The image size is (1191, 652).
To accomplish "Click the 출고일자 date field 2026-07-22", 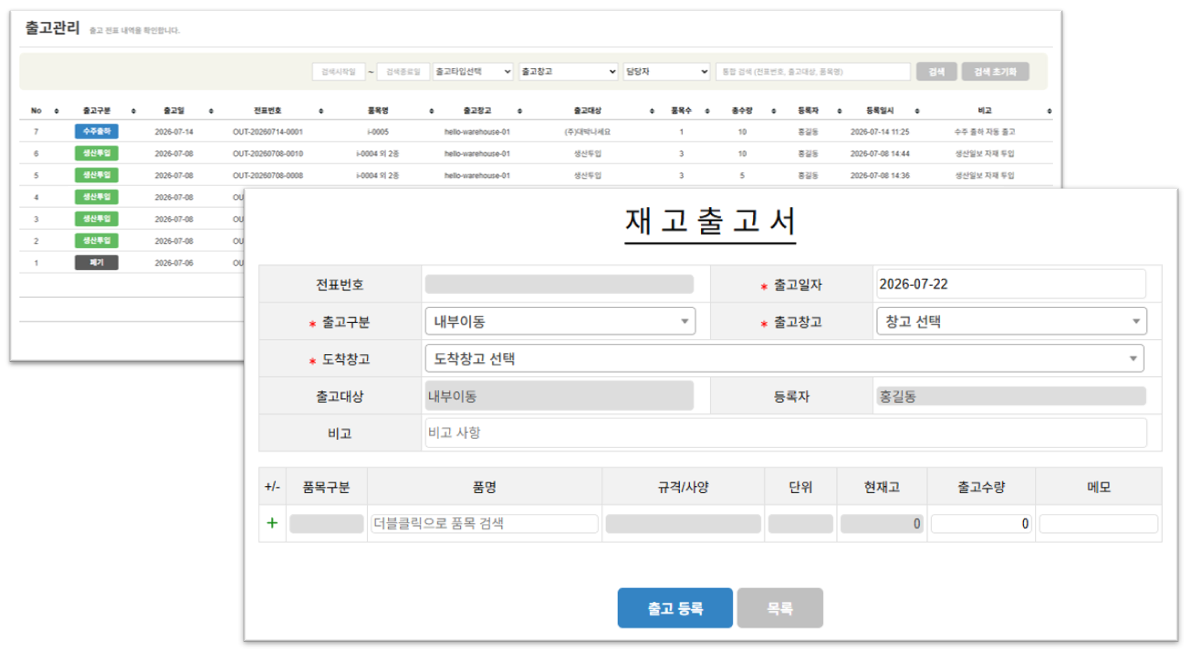I will point(1010,284).
